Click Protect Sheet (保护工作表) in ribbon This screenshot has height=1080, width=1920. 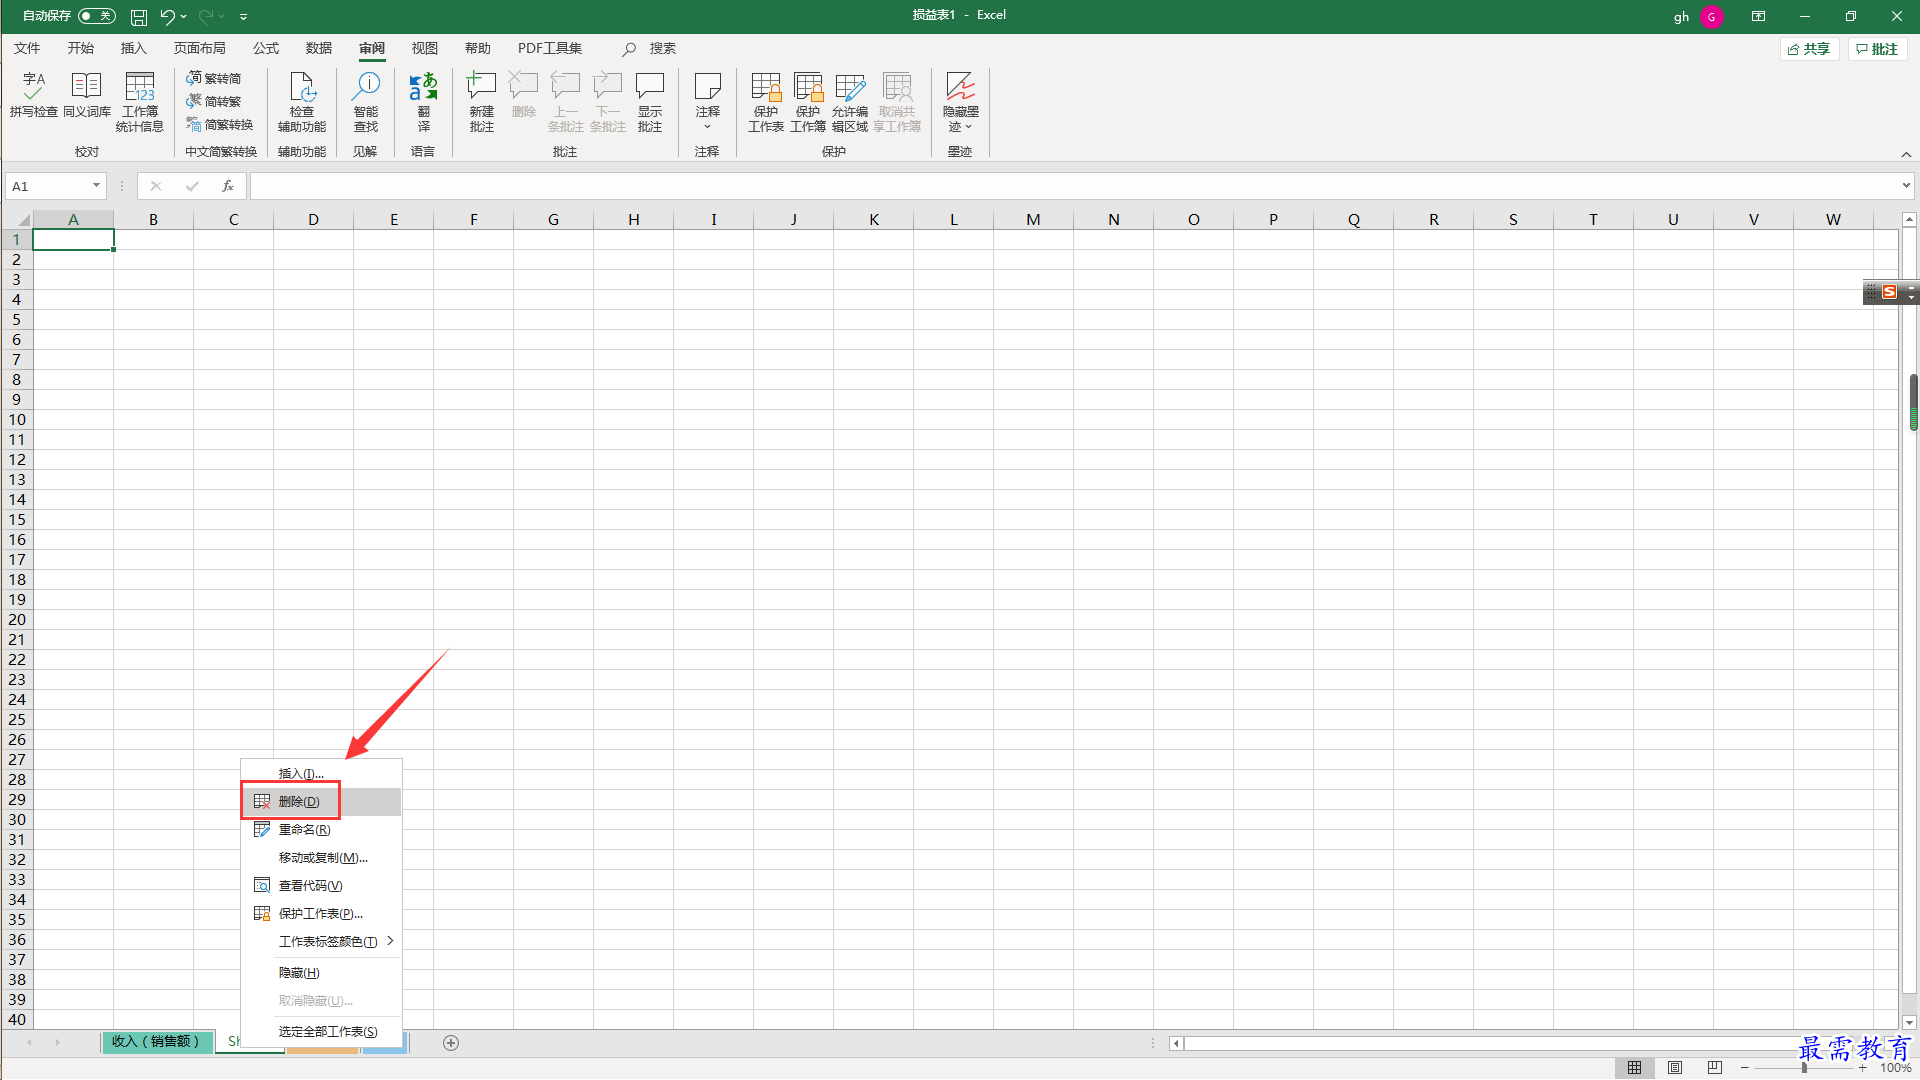pos(766,102)
